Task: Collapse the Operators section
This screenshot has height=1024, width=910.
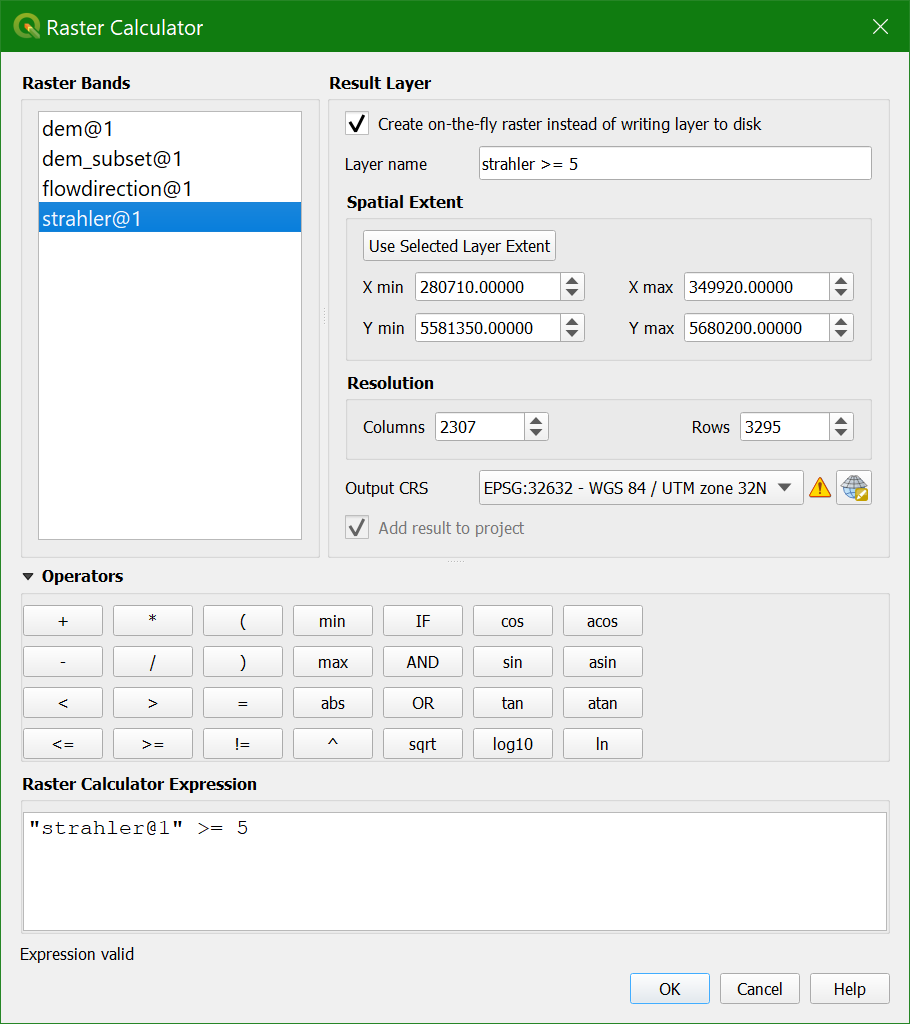Action: click(28, 576)
